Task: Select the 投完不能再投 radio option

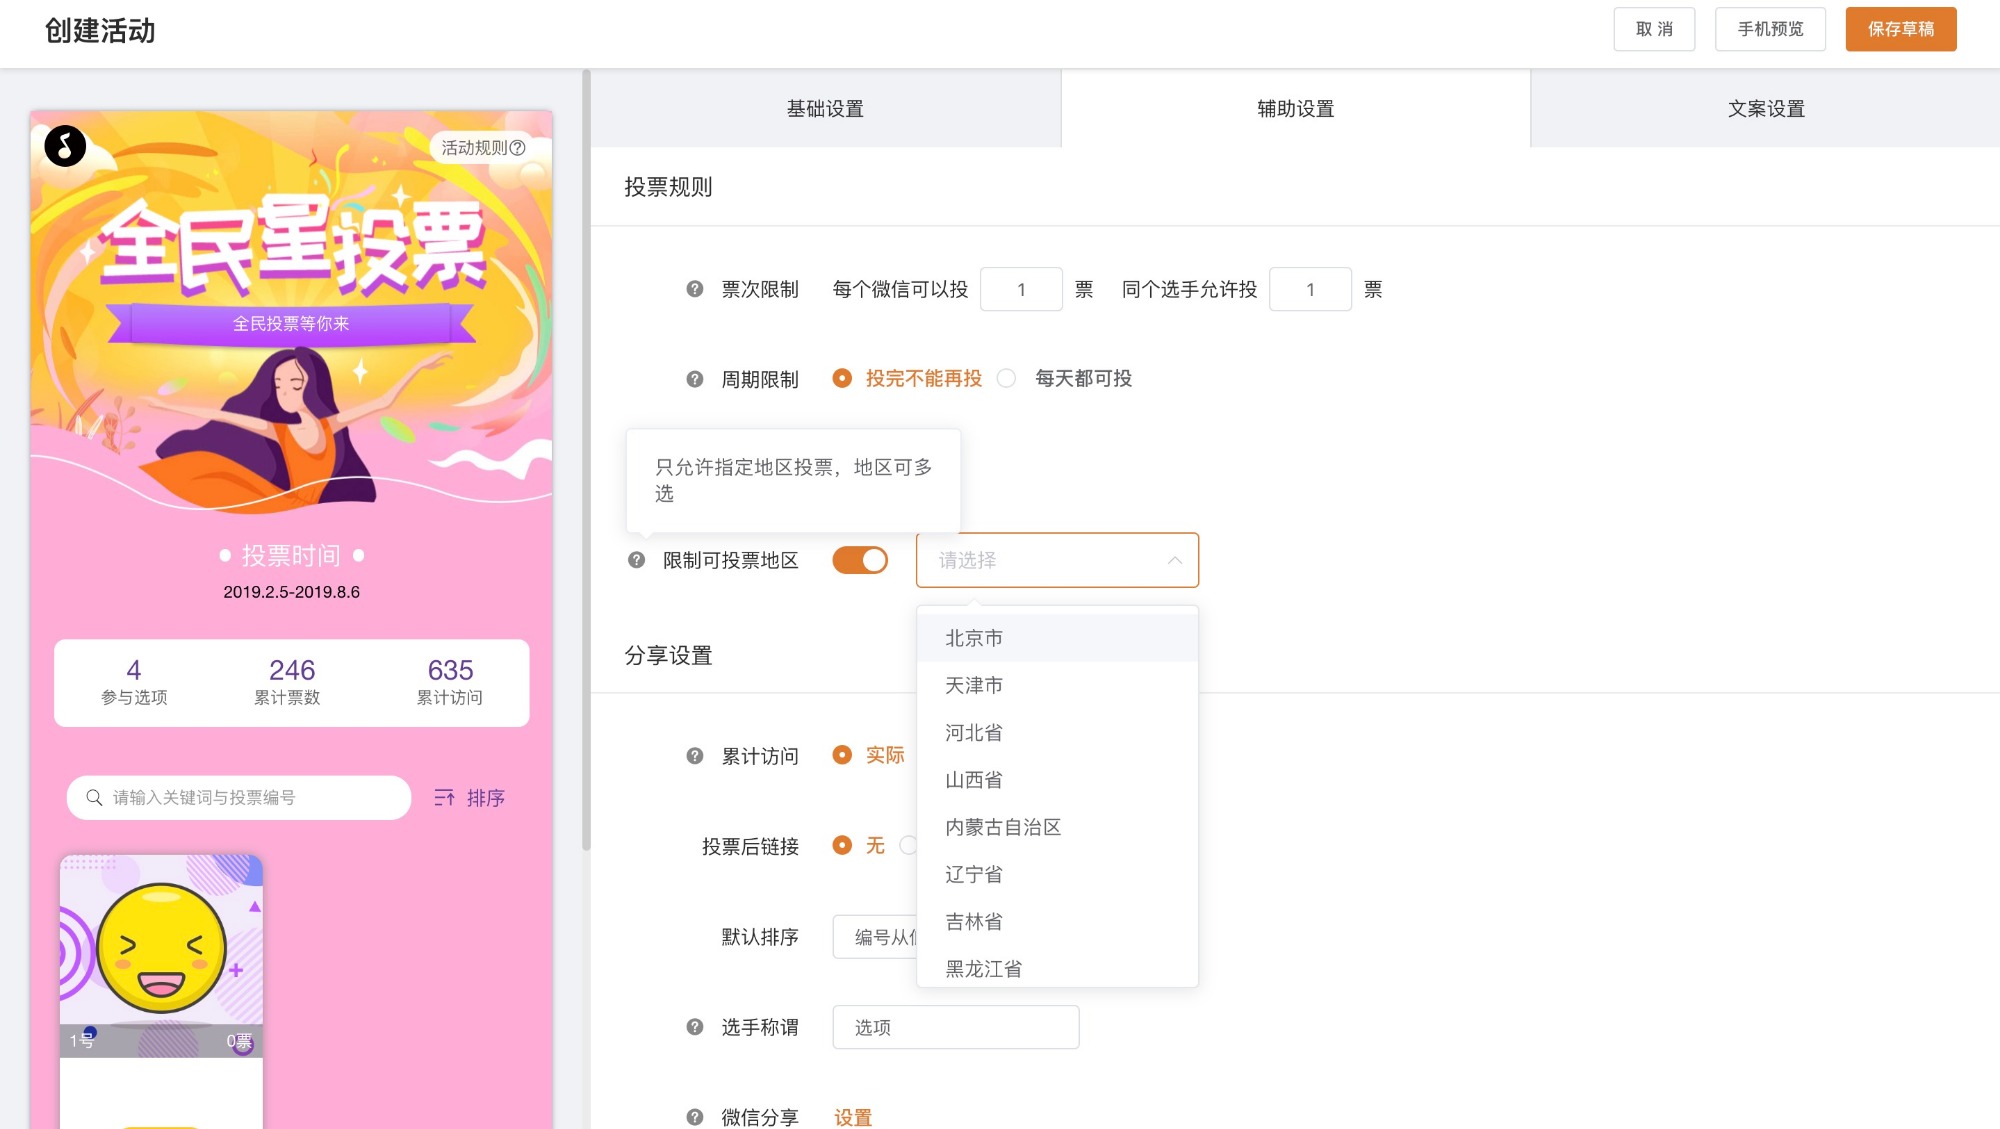Action: (842, 378)
